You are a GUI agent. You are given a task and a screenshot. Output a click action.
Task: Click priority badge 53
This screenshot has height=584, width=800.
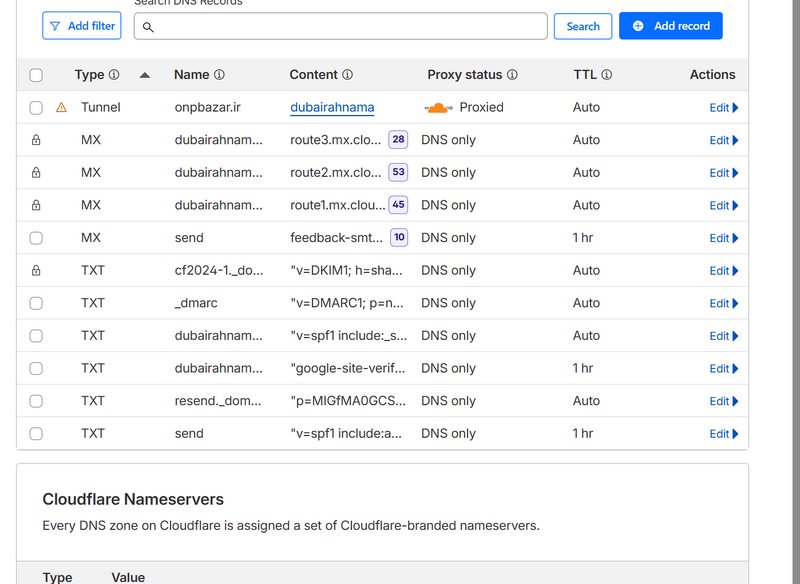[398, 172]
